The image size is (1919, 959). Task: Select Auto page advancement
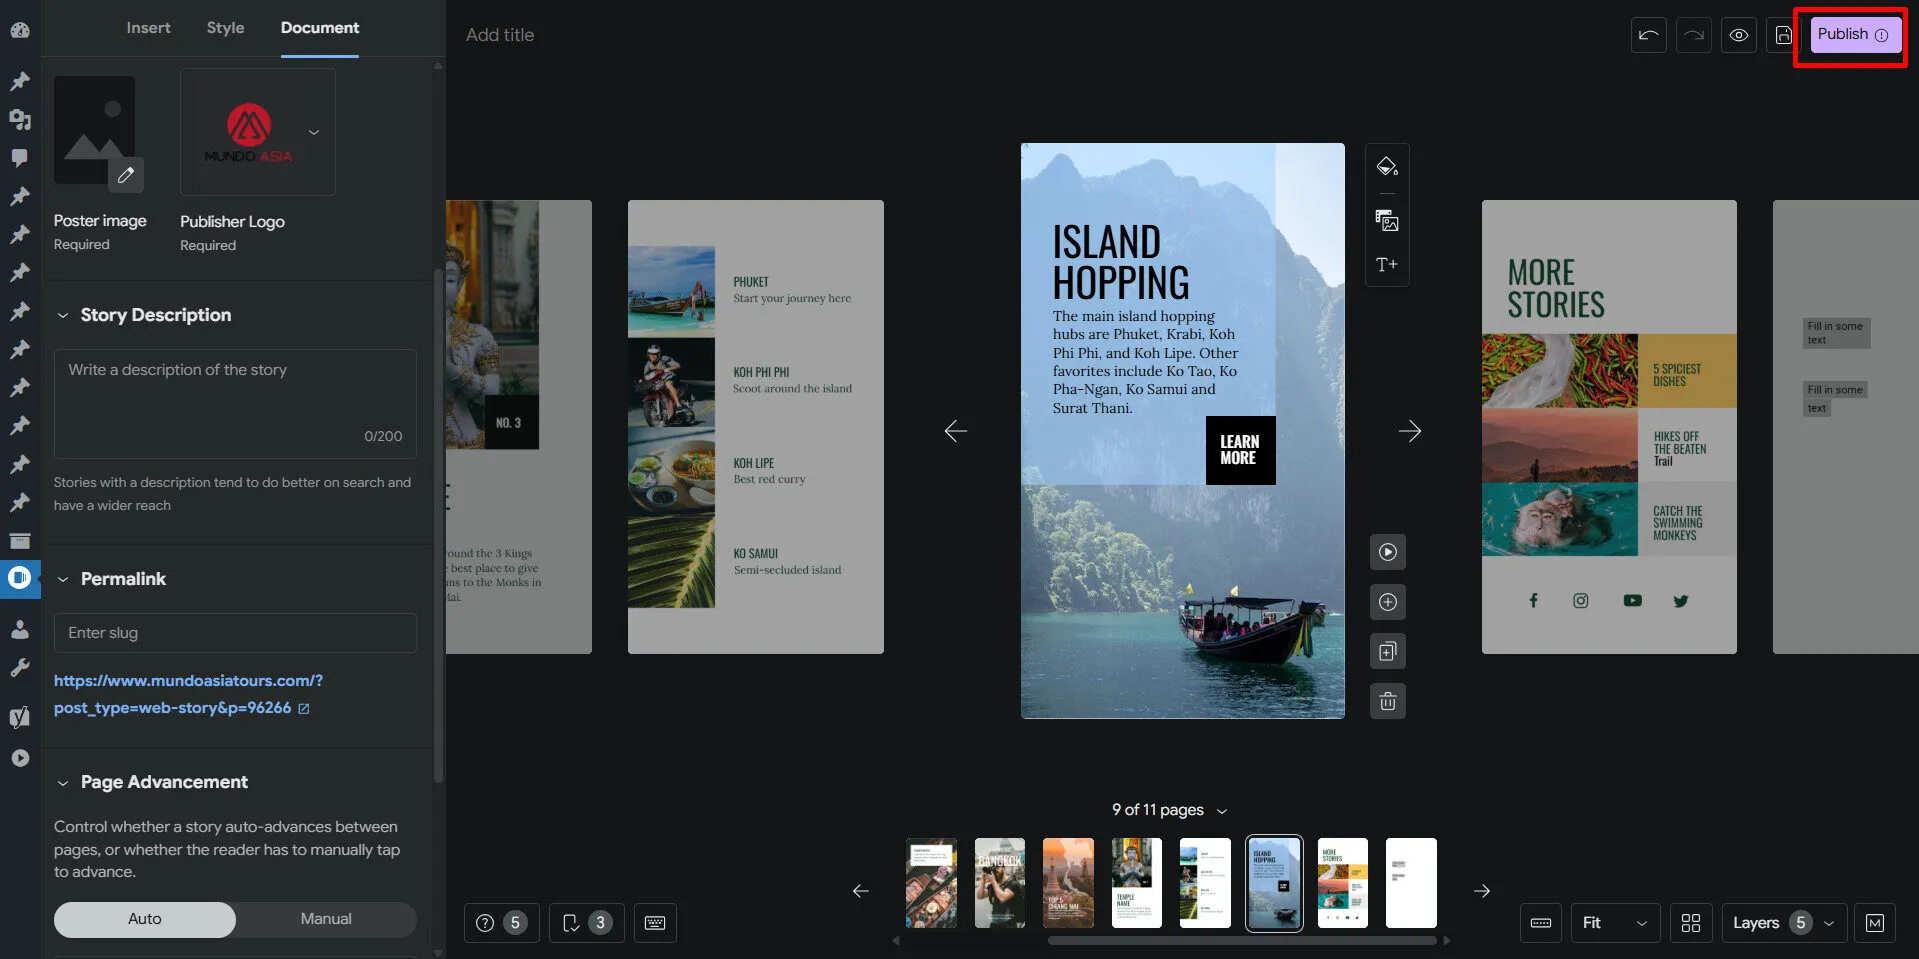144,918
